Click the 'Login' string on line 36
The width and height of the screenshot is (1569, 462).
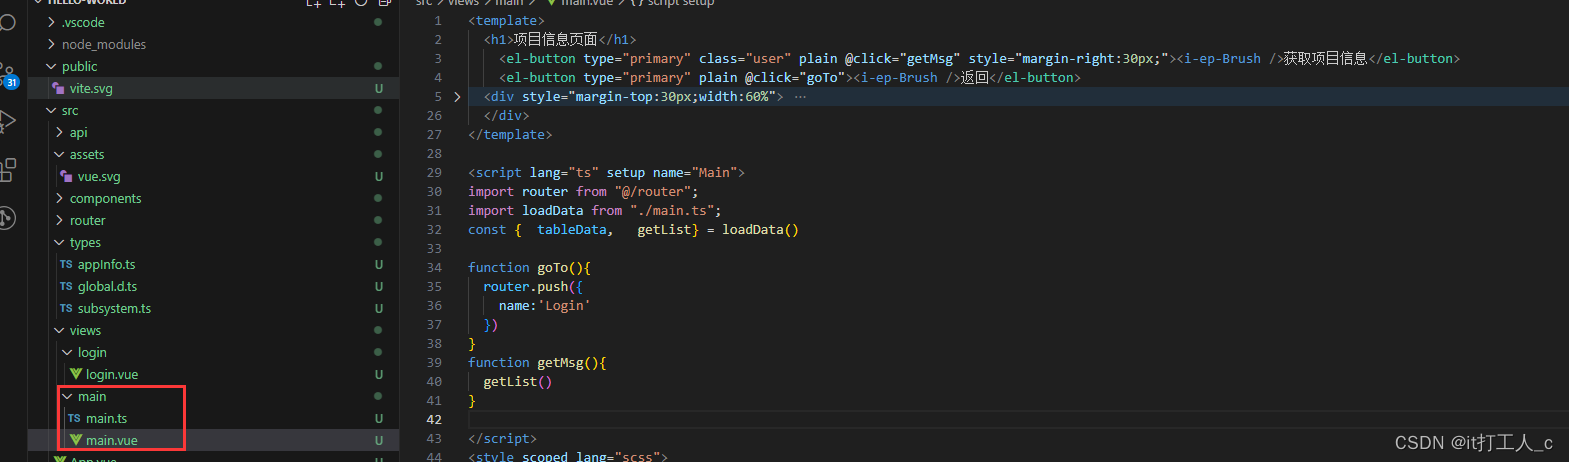coord(564,305)
